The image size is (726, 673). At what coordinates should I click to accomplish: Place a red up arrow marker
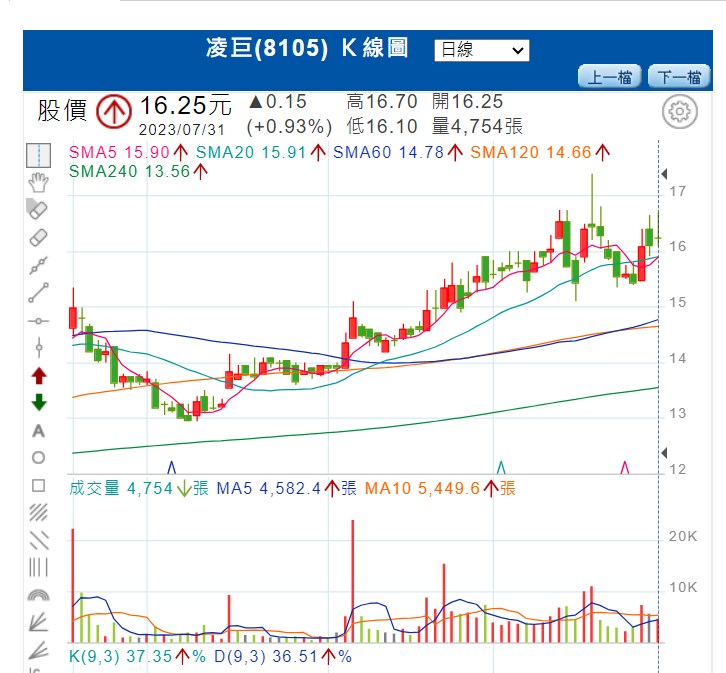38,376
